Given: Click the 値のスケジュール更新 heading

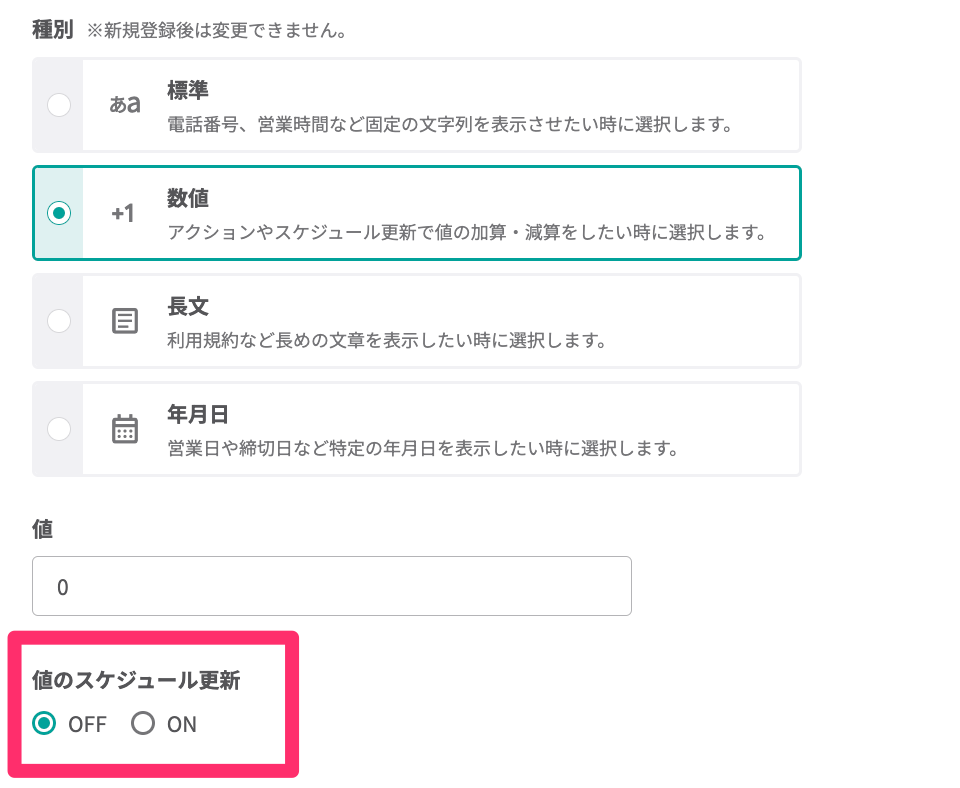Looking at the screenshot, I should (x=136, y=682).
